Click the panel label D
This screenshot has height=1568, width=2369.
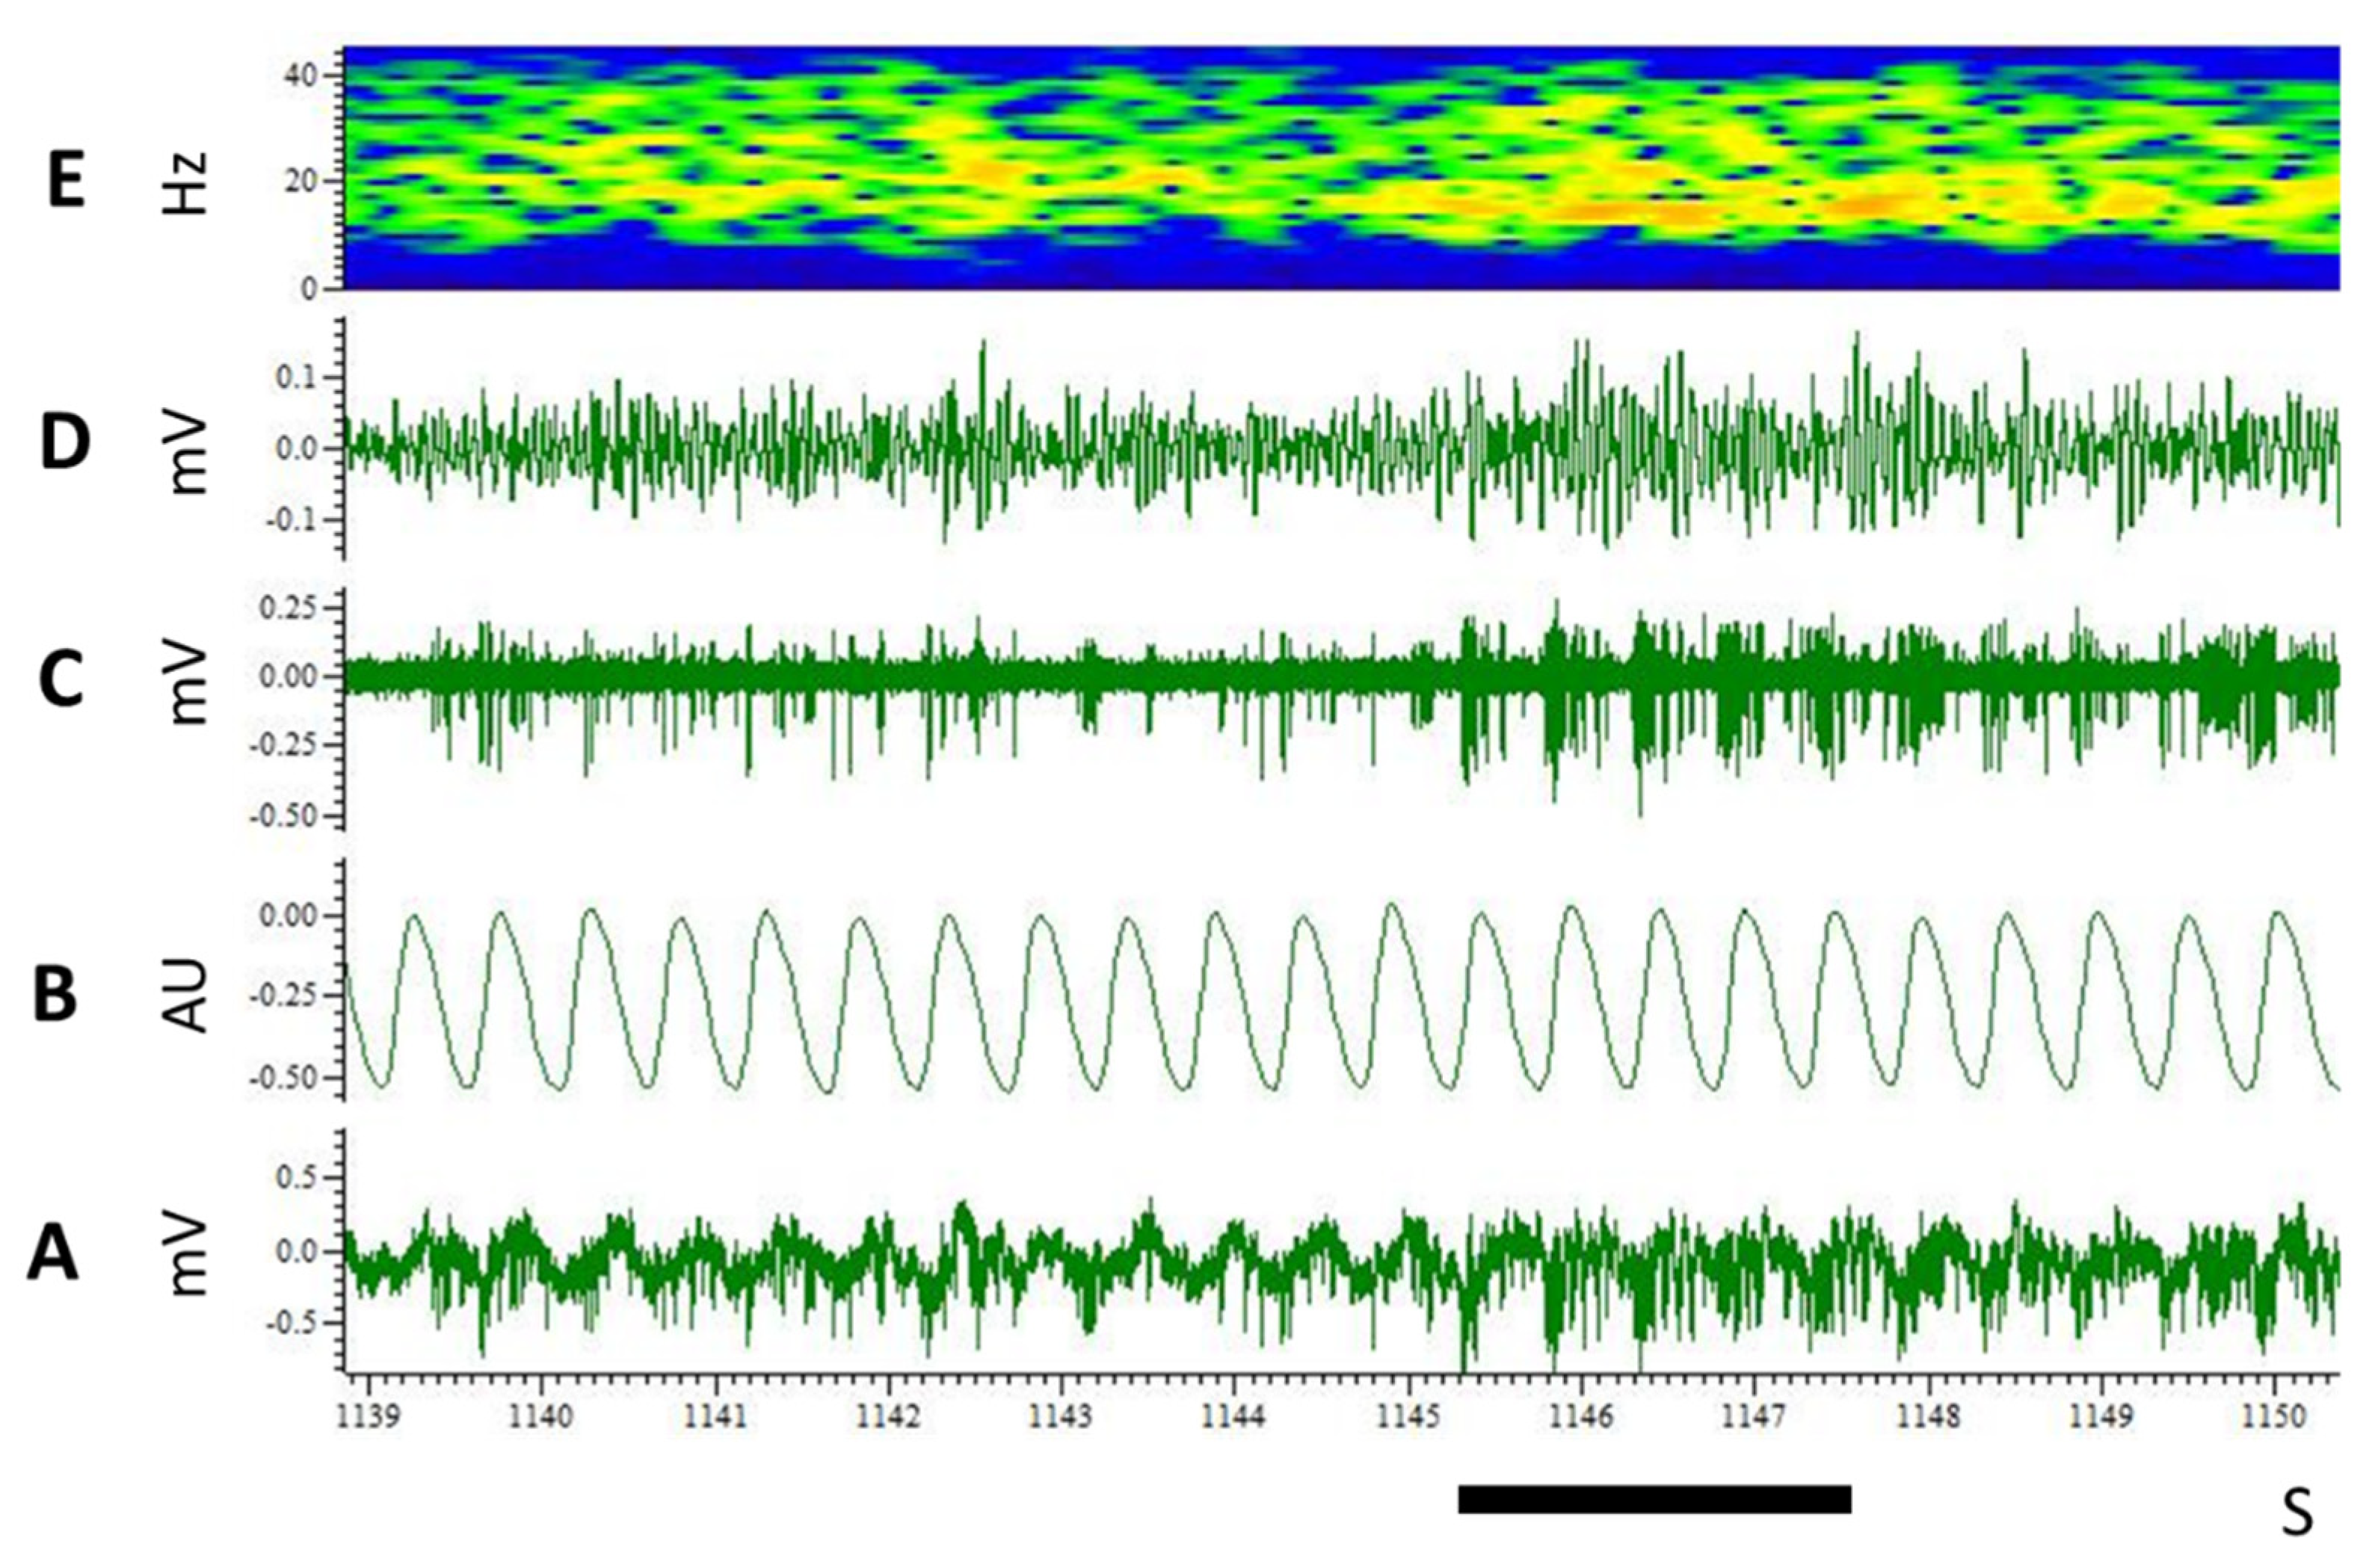(65, 442)
